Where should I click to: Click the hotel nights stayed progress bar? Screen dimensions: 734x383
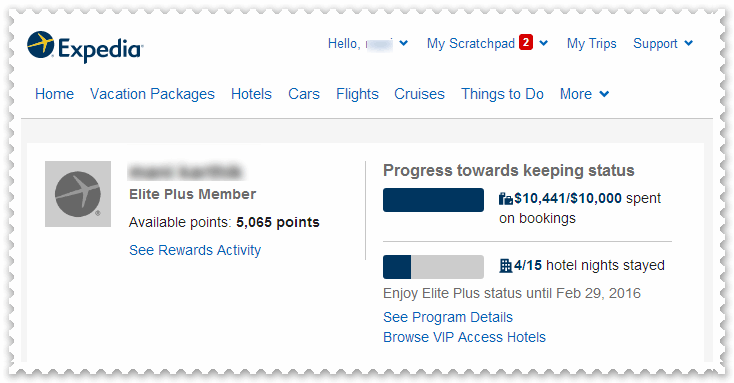click(x=433, y=267)
